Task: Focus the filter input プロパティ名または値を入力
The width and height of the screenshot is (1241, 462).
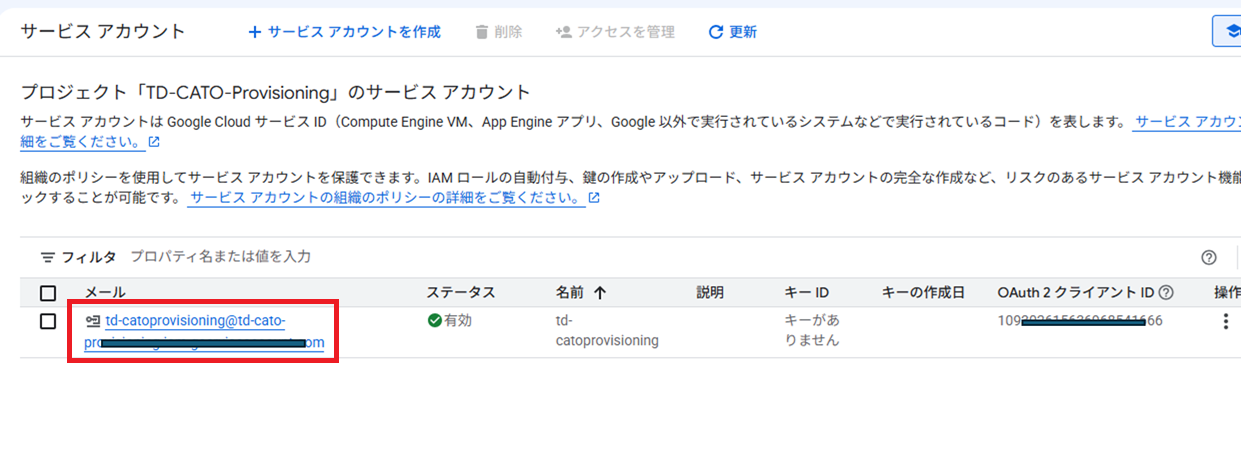Action: coord(221,257)
